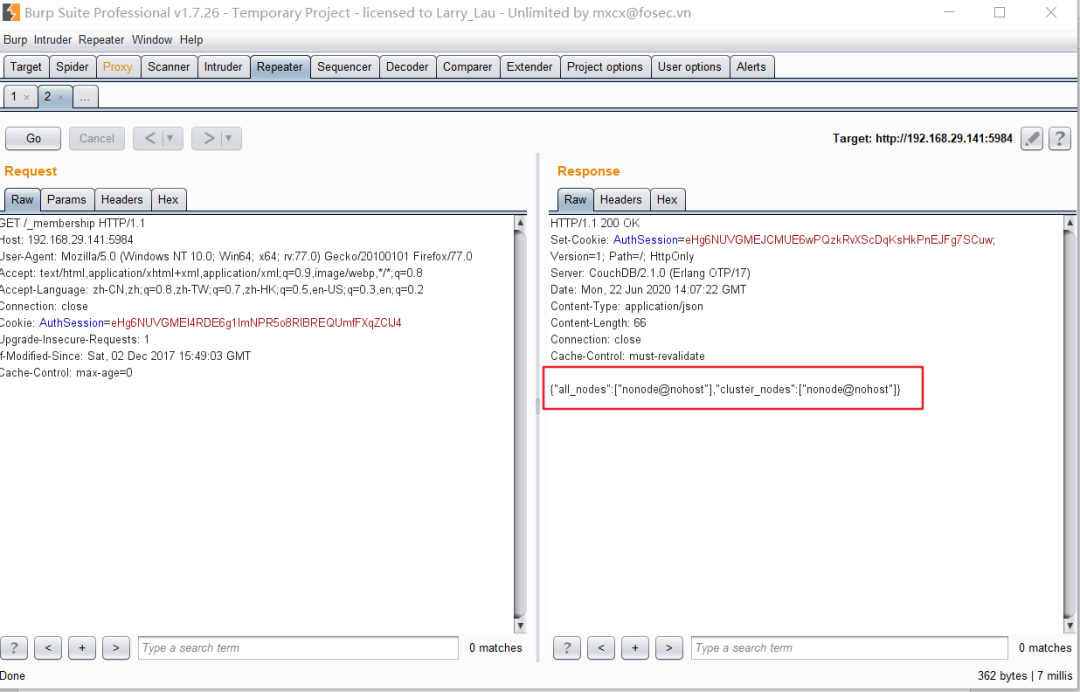Viewport: 1080px width, 692px height.
Task: Edit target with the pencil icon
Action: pyautogui.click(x=1032, y=138)
